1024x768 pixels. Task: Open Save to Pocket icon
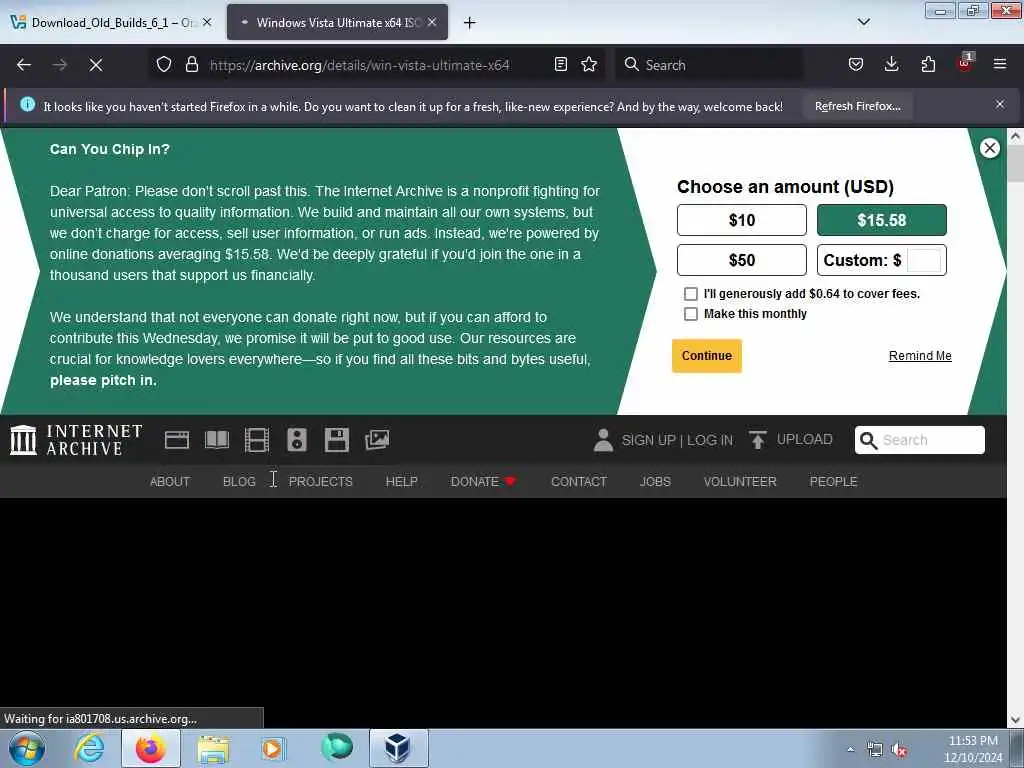(x=856, y=65)
